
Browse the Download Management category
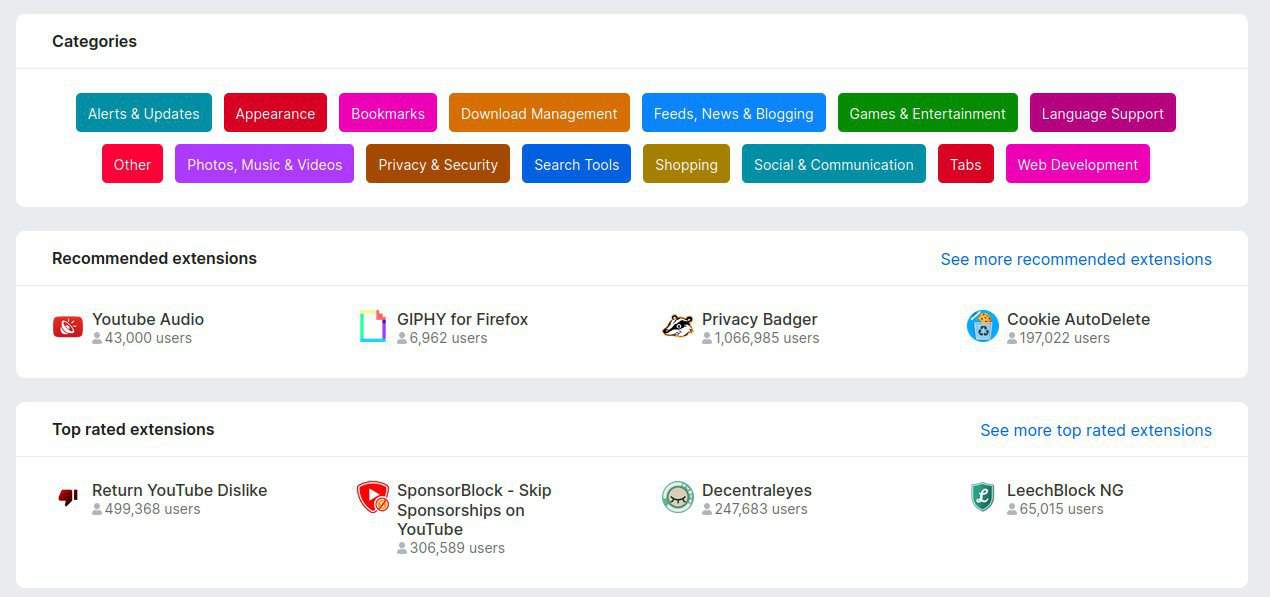pos(539,113)
